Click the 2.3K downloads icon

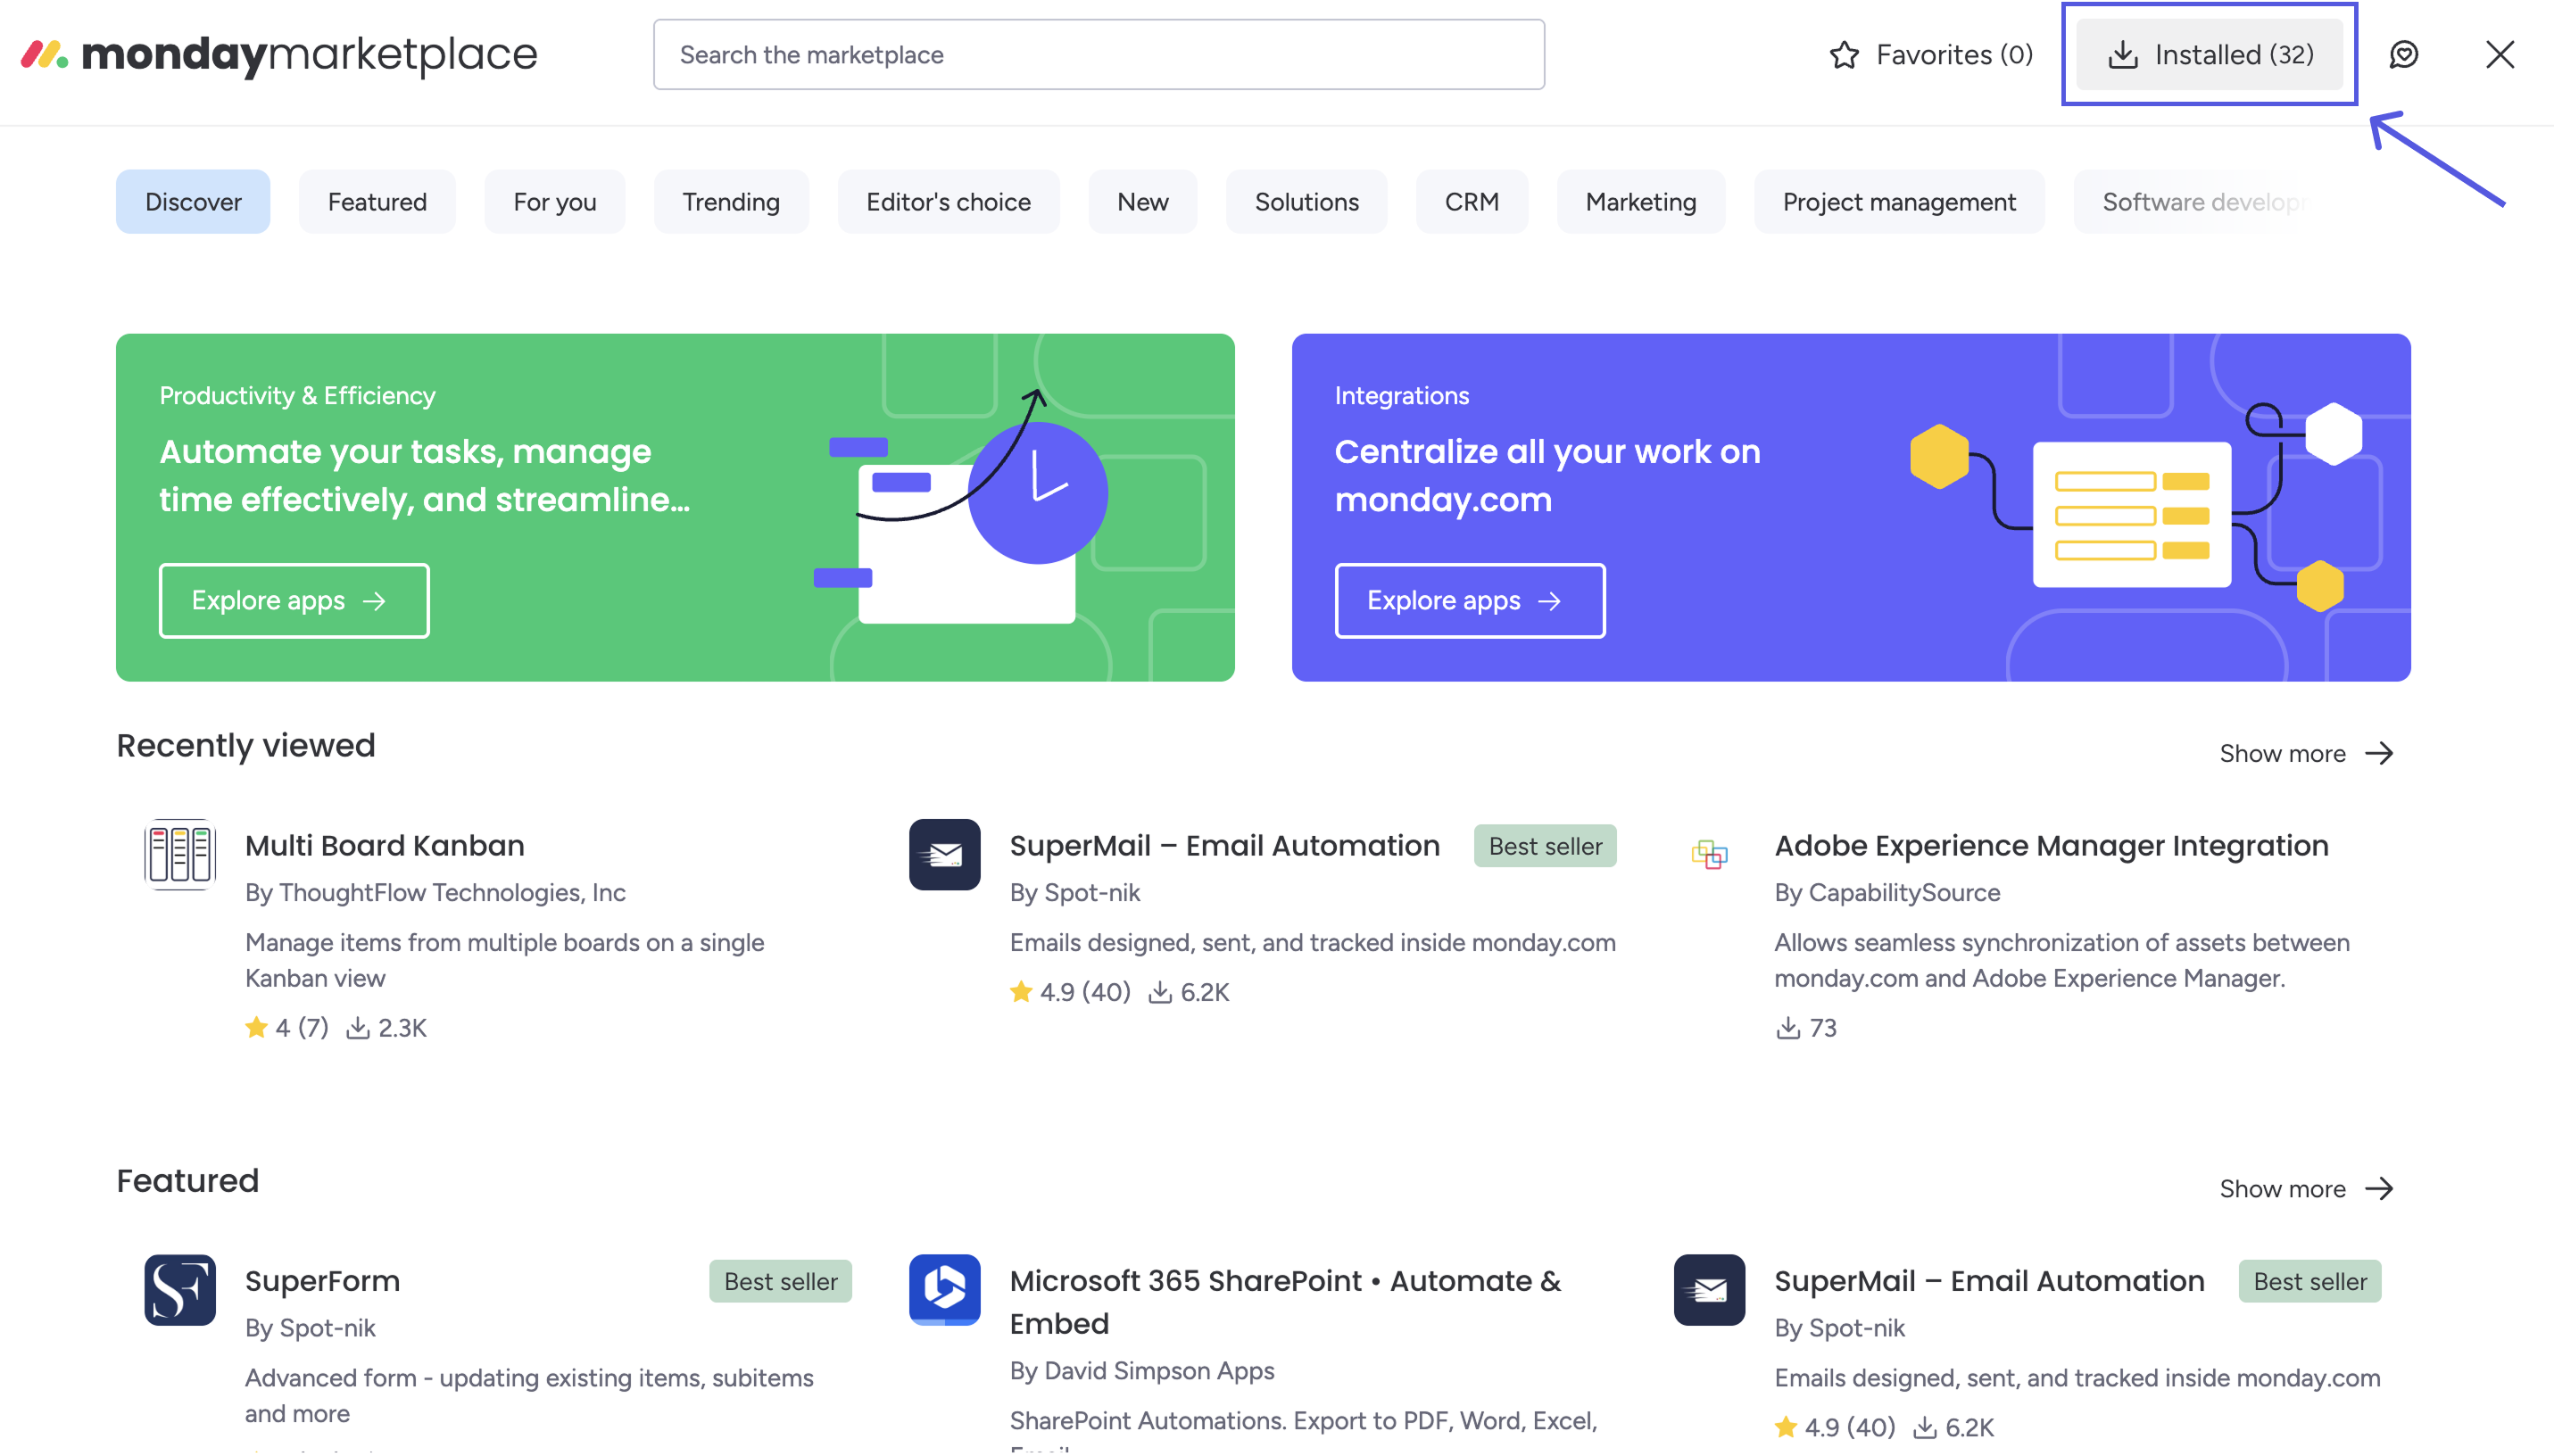pyautogui.click(x=357, y=1027)
